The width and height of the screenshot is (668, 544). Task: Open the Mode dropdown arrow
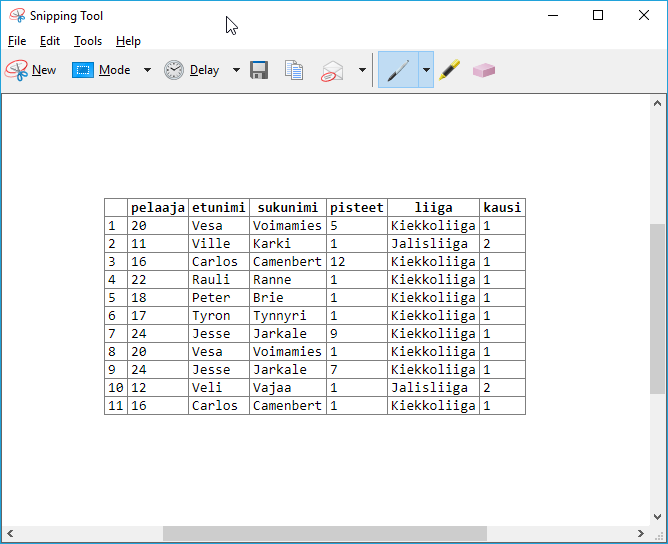(x=147, y=70)
